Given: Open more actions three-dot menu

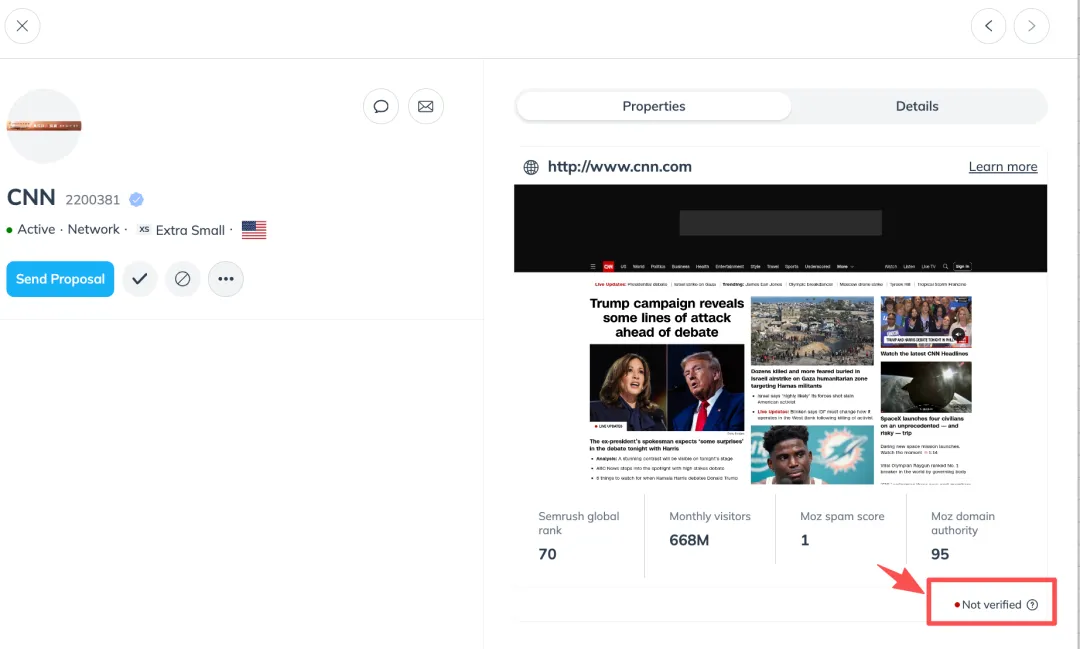Looking at the screenshot, I should coord(226,279).
